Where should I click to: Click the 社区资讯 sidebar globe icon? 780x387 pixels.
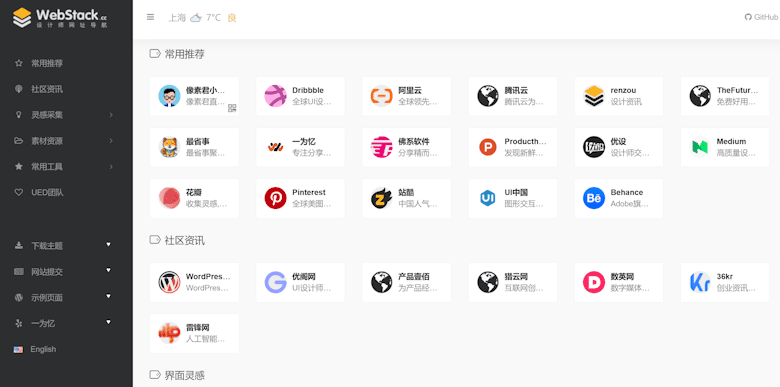click(19, 89)
